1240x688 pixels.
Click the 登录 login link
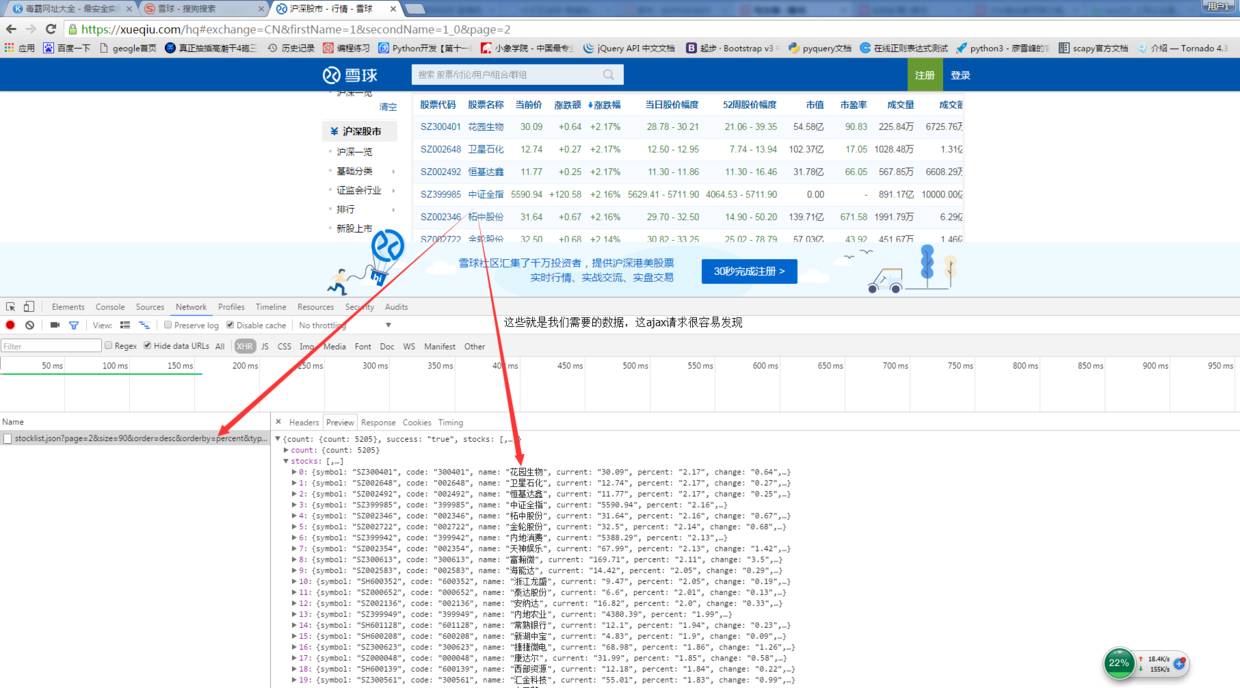[x=960, y=75]
